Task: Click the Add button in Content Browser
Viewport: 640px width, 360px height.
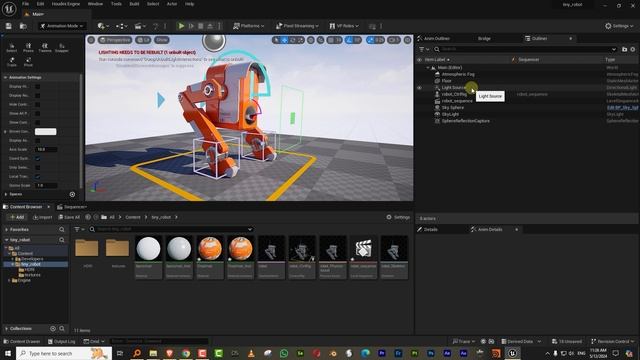Action: (x=18, y=218)
